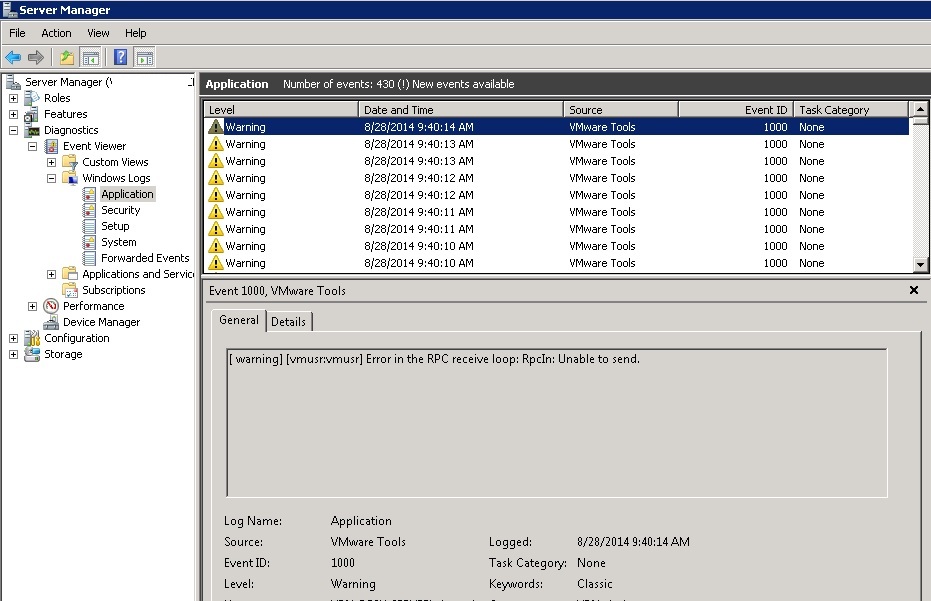Collapse the Diagnostics tree node
The height and width of the screenshot is (601, 931).
pos(14,131)
